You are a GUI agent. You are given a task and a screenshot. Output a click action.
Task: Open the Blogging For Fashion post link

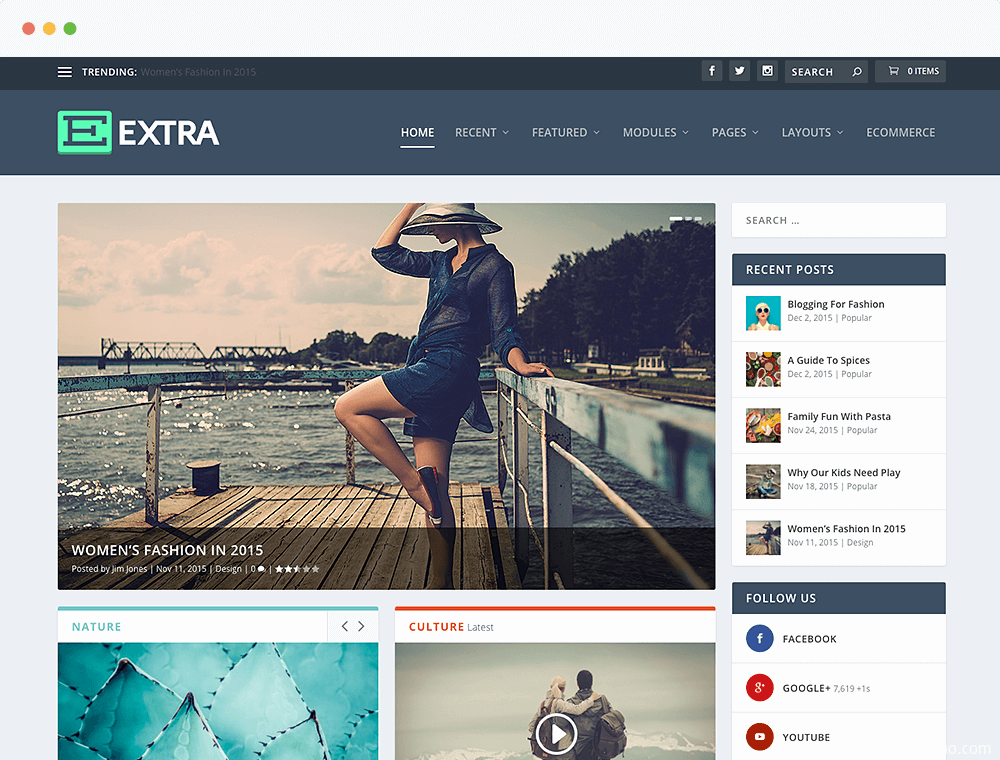point(835,304)
